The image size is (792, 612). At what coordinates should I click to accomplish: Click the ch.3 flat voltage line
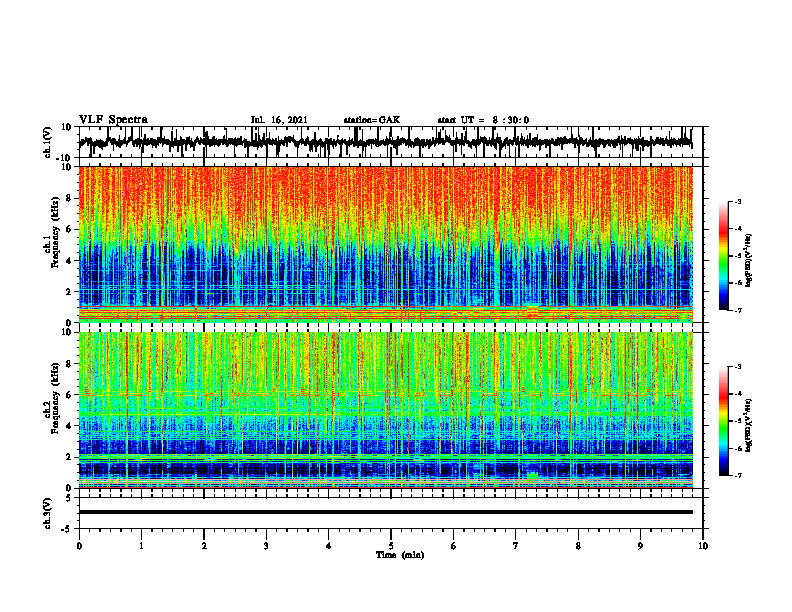(x=385, y=512)
